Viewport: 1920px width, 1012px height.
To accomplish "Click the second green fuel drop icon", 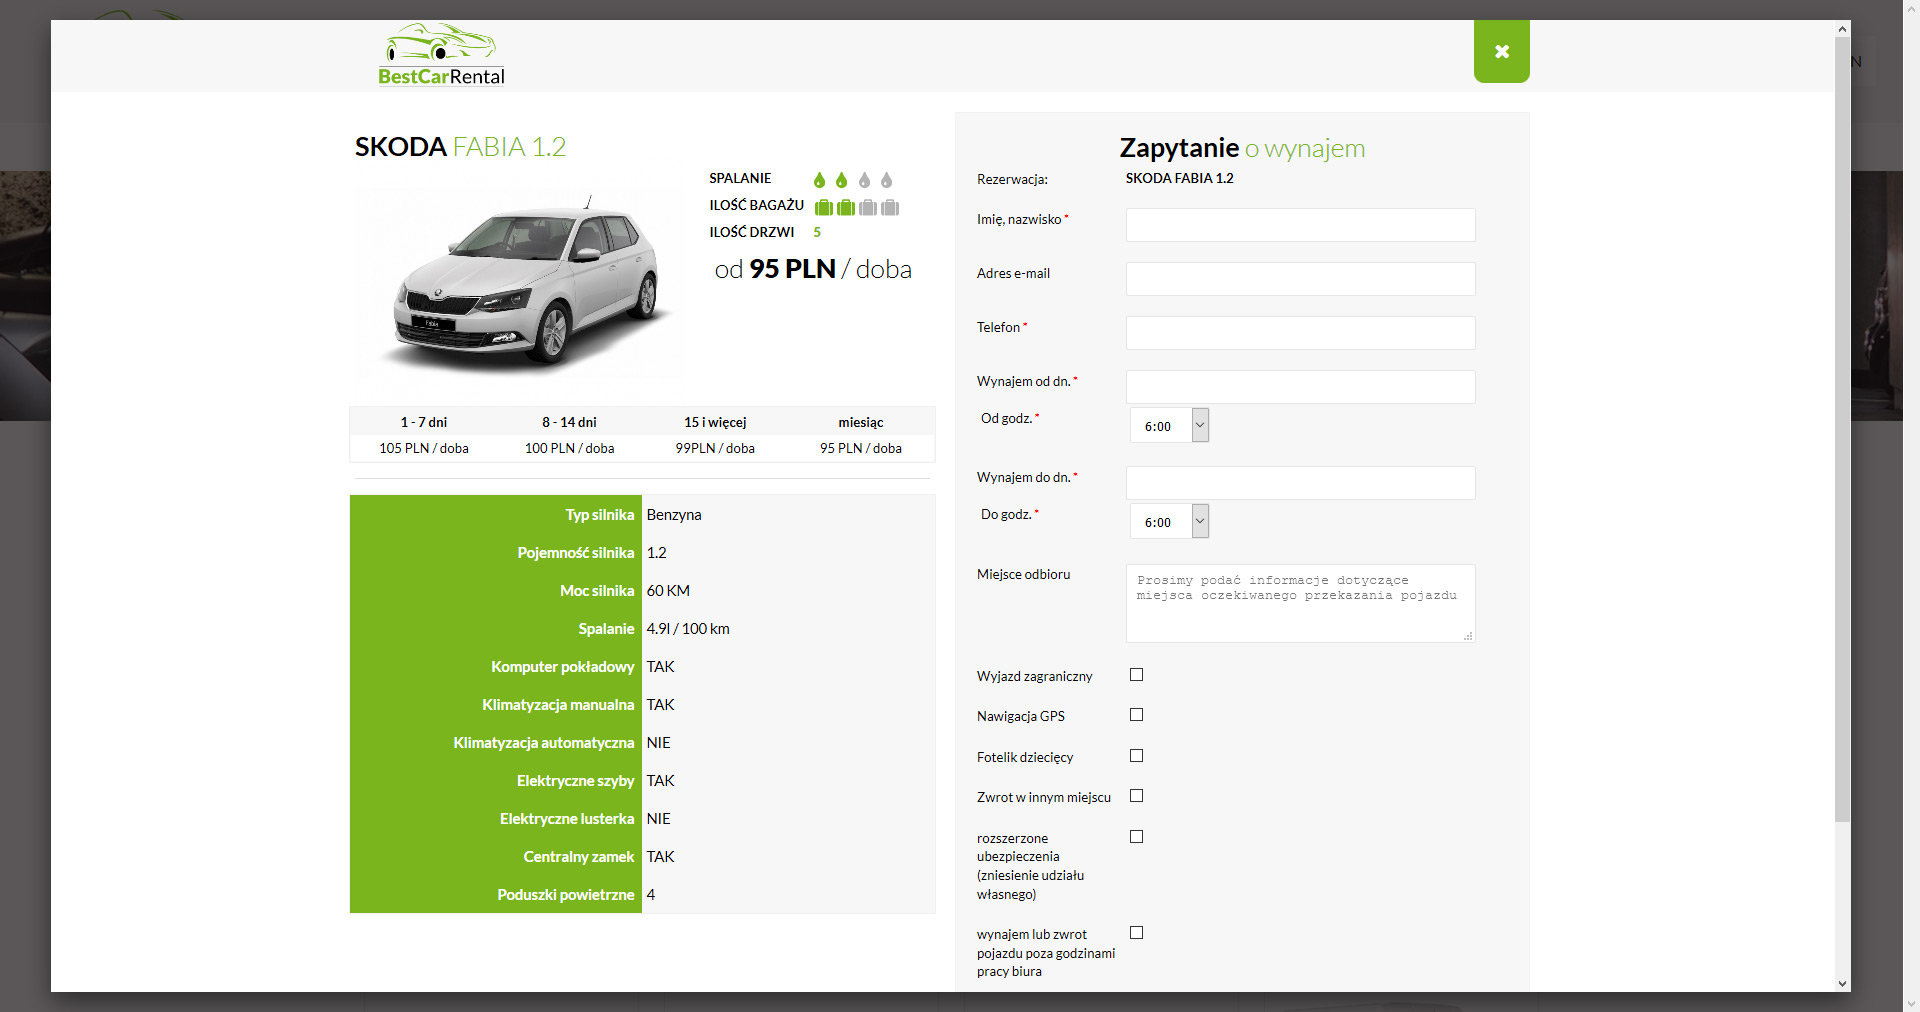I will point(841,180).
